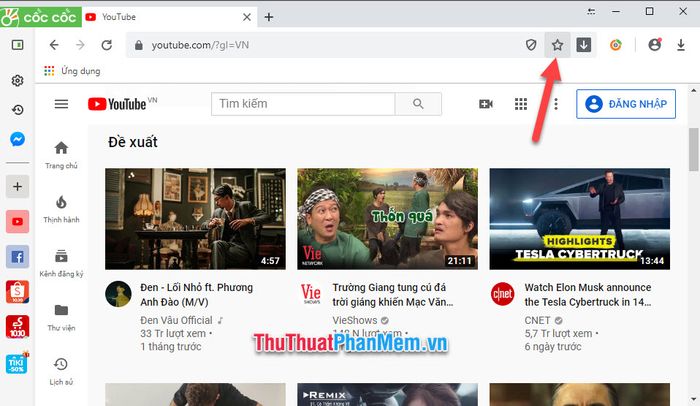Open browsing history clock in sidebar

(x=17, y=110)
